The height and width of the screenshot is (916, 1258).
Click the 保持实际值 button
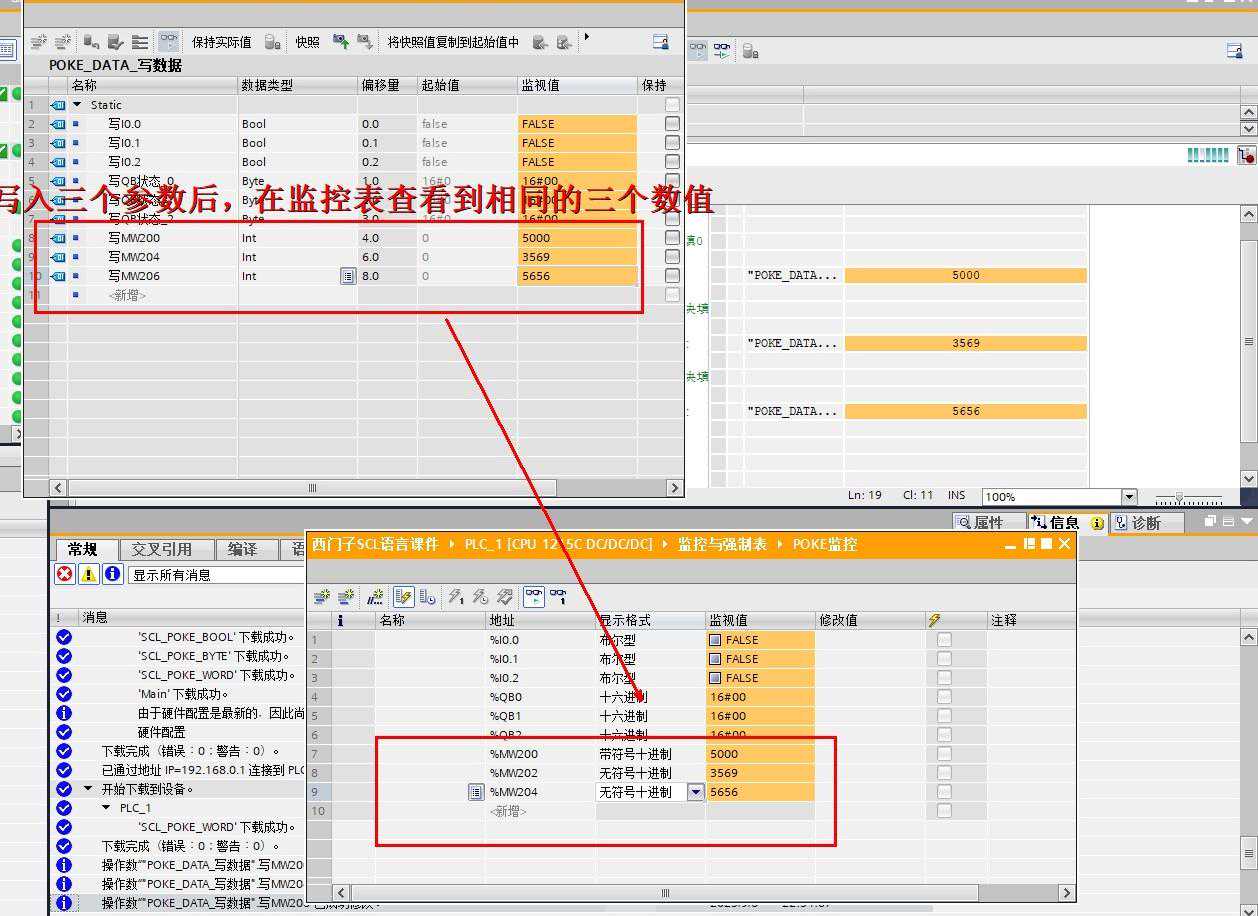[221, 42]
